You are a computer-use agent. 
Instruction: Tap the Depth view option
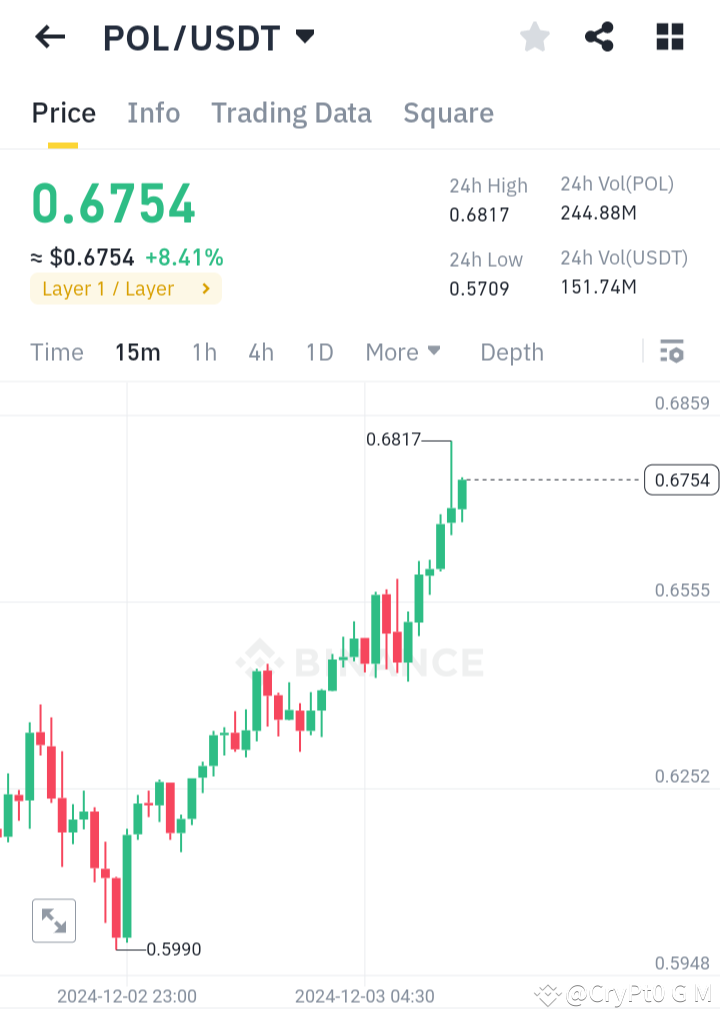coord(511,352)
